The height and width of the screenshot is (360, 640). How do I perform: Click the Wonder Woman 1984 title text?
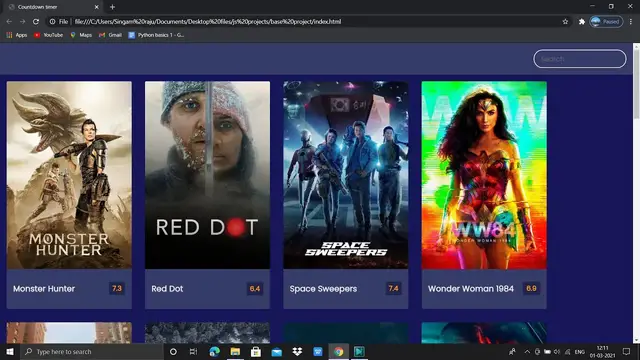point(471,289)
